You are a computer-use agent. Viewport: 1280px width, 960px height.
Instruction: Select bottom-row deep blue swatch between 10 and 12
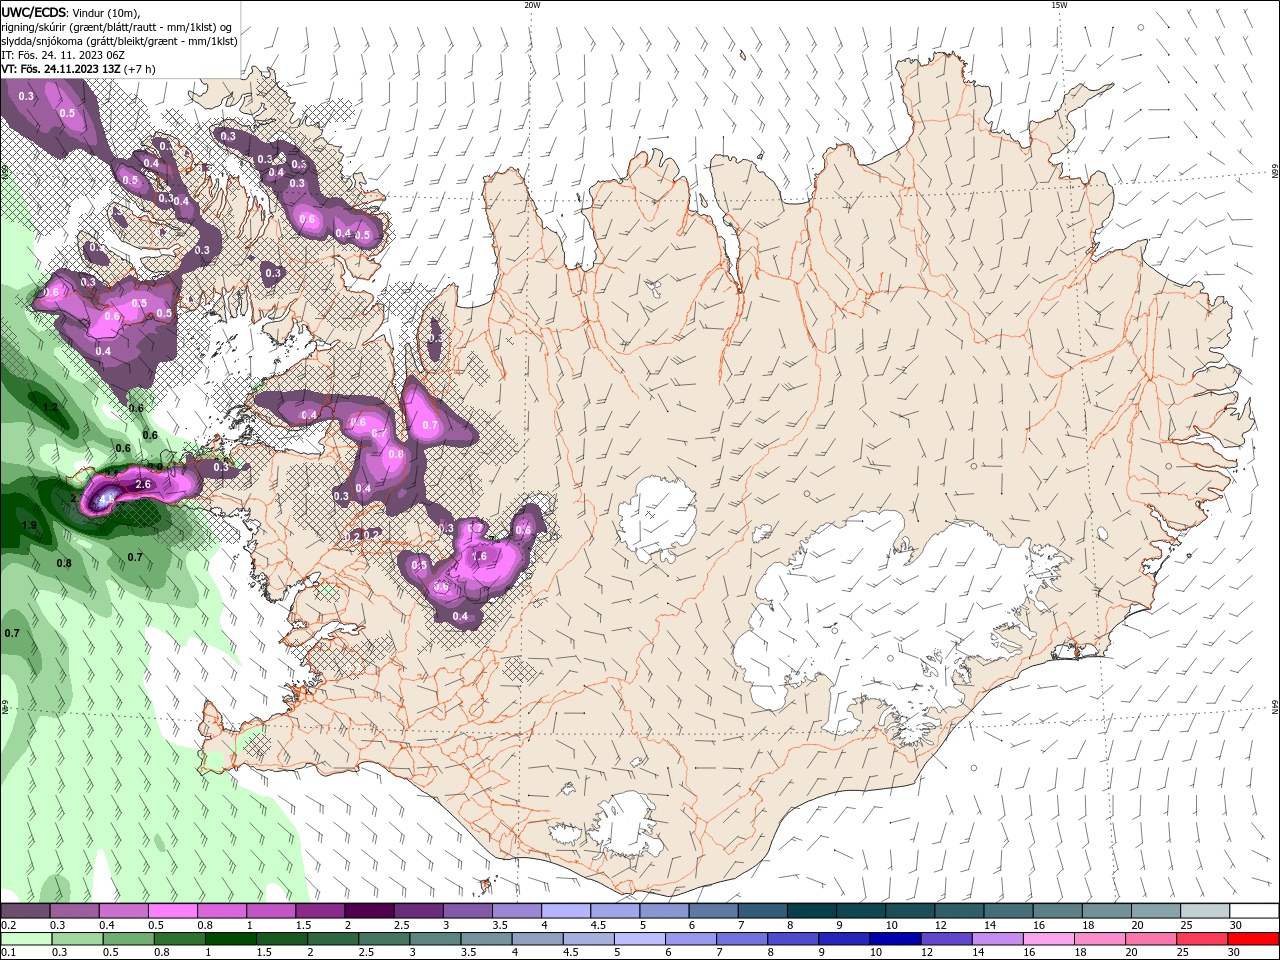pos(893,939)
